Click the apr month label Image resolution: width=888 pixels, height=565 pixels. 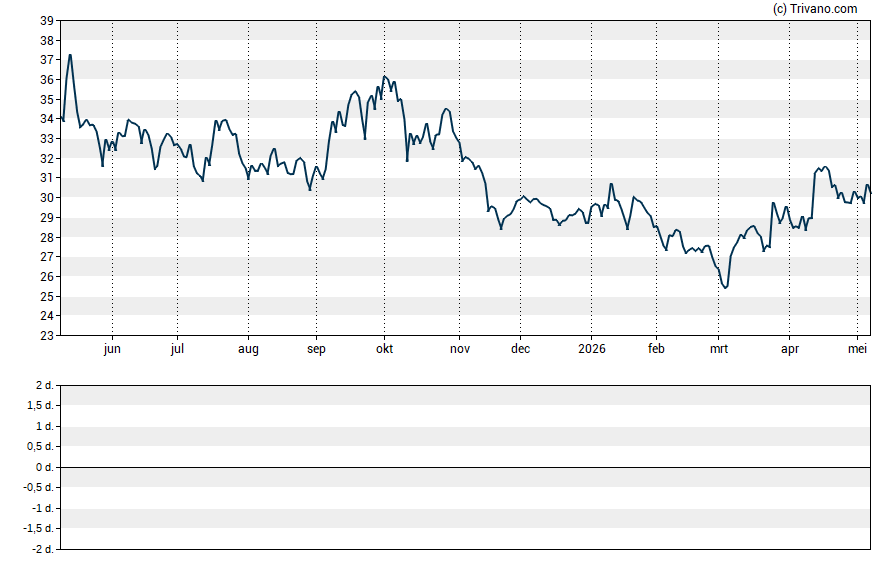click(790, 349)
